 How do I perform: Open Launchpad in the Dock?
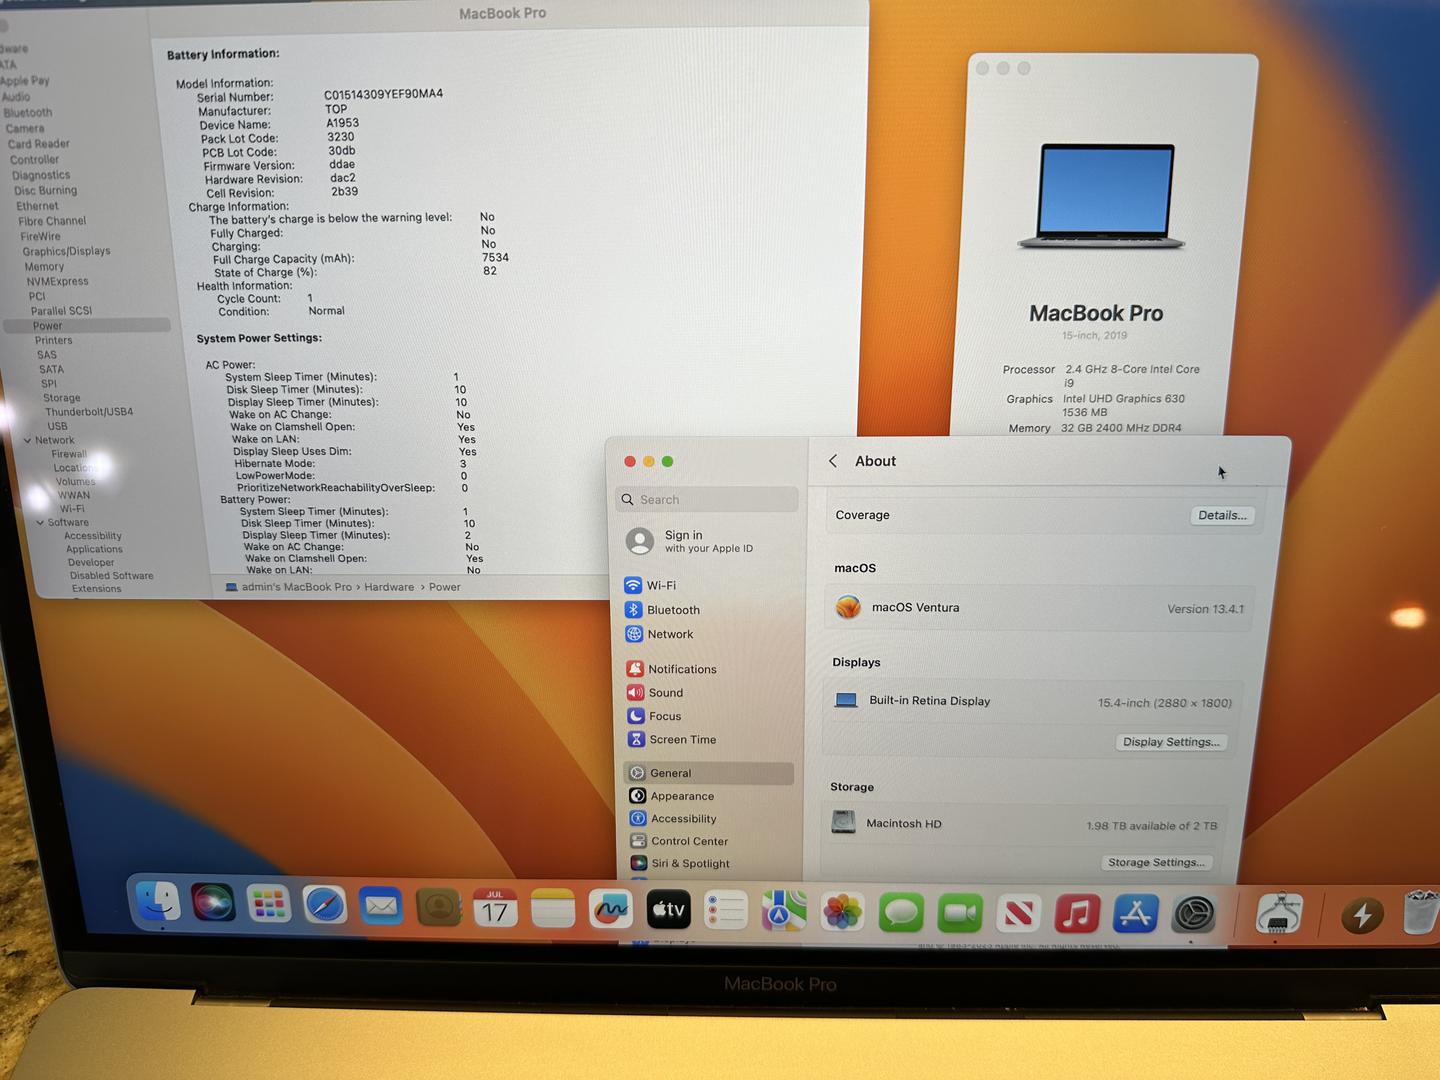point(268,906)
